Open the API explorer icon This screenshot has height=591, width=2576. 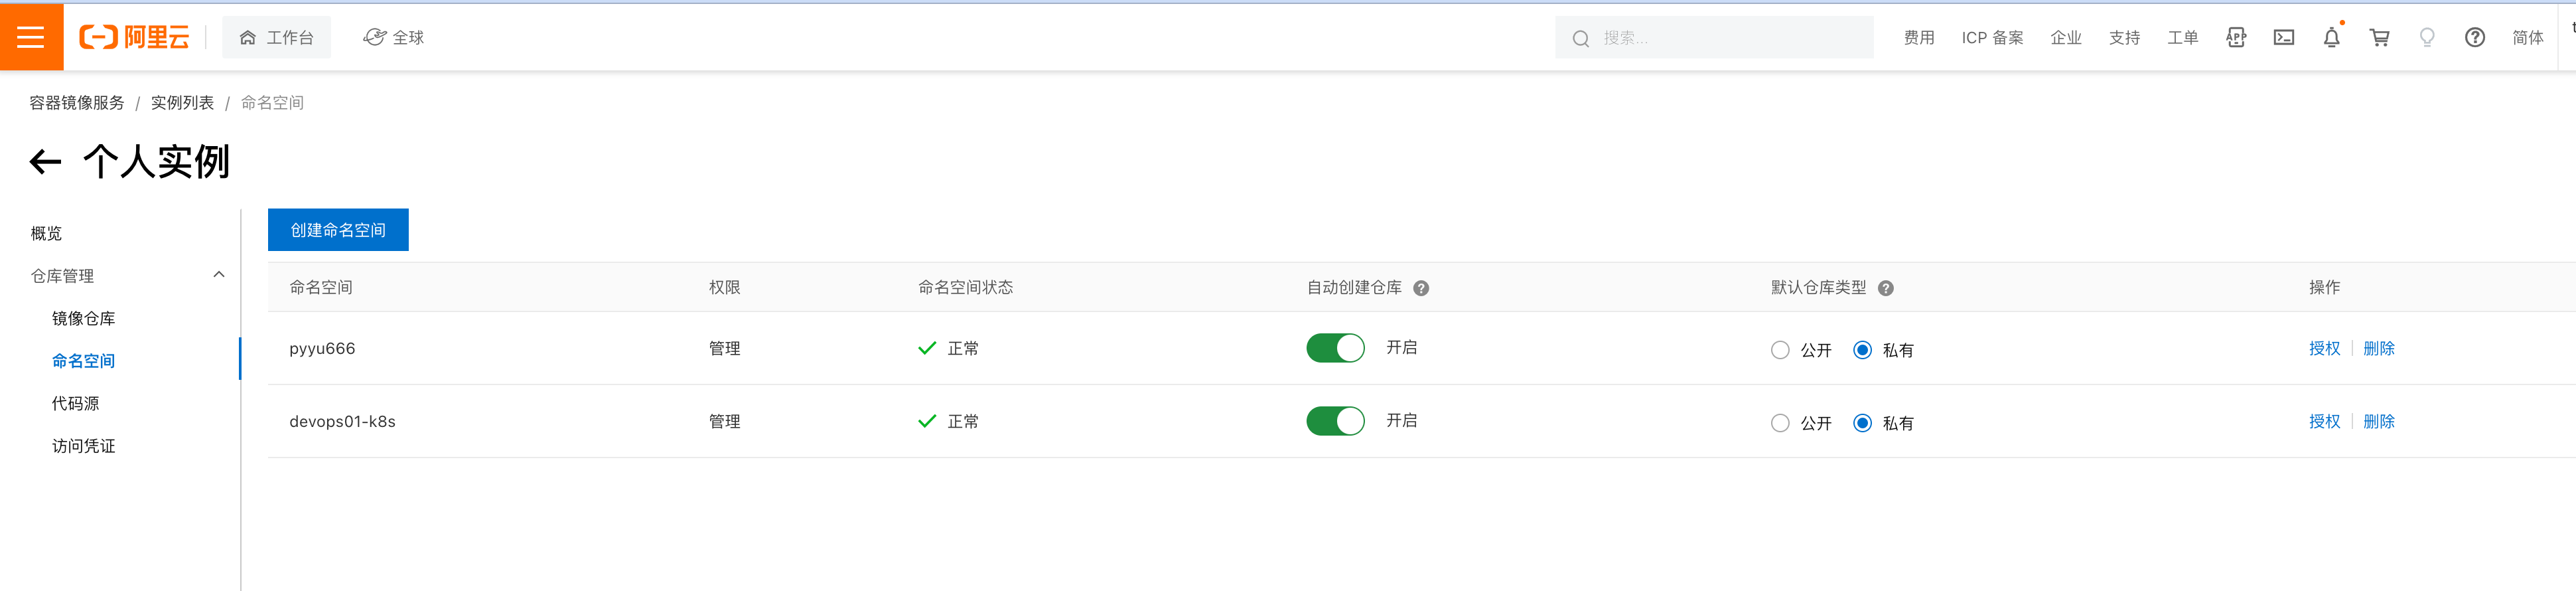(2236, 37)
